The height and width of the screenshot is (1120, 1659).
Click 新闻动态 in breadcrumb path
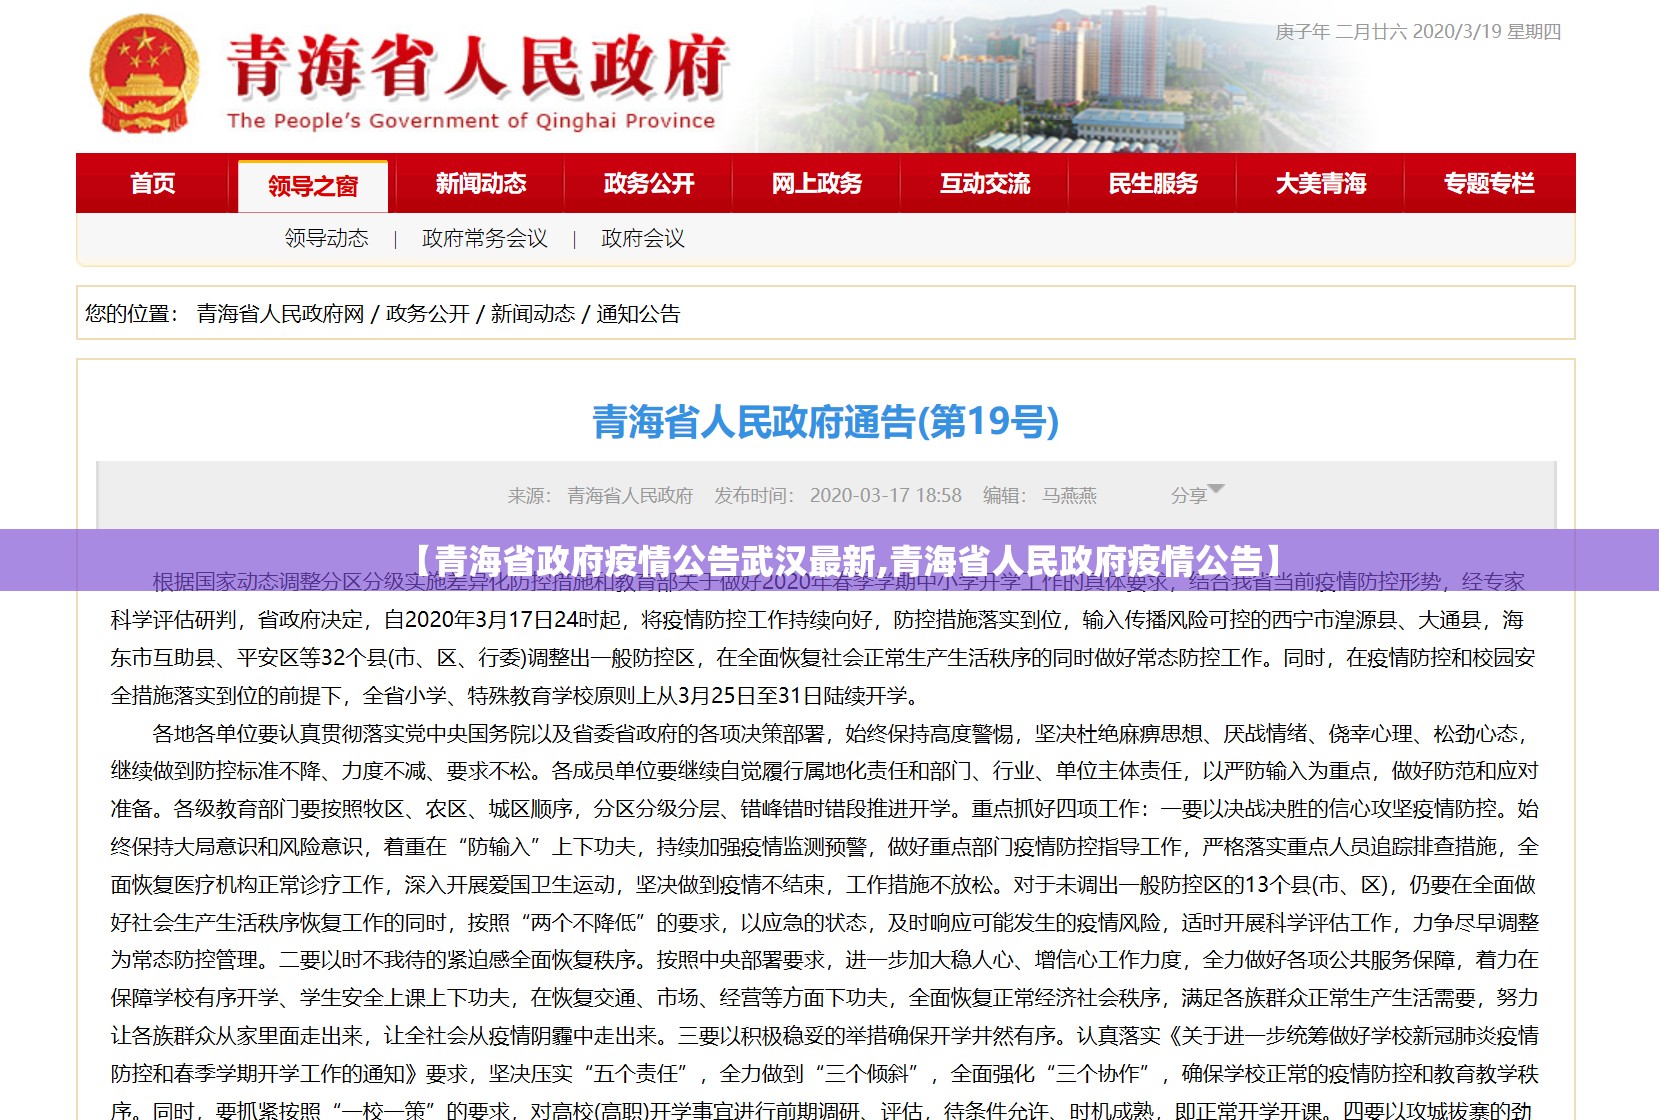(x=533, y=314)
